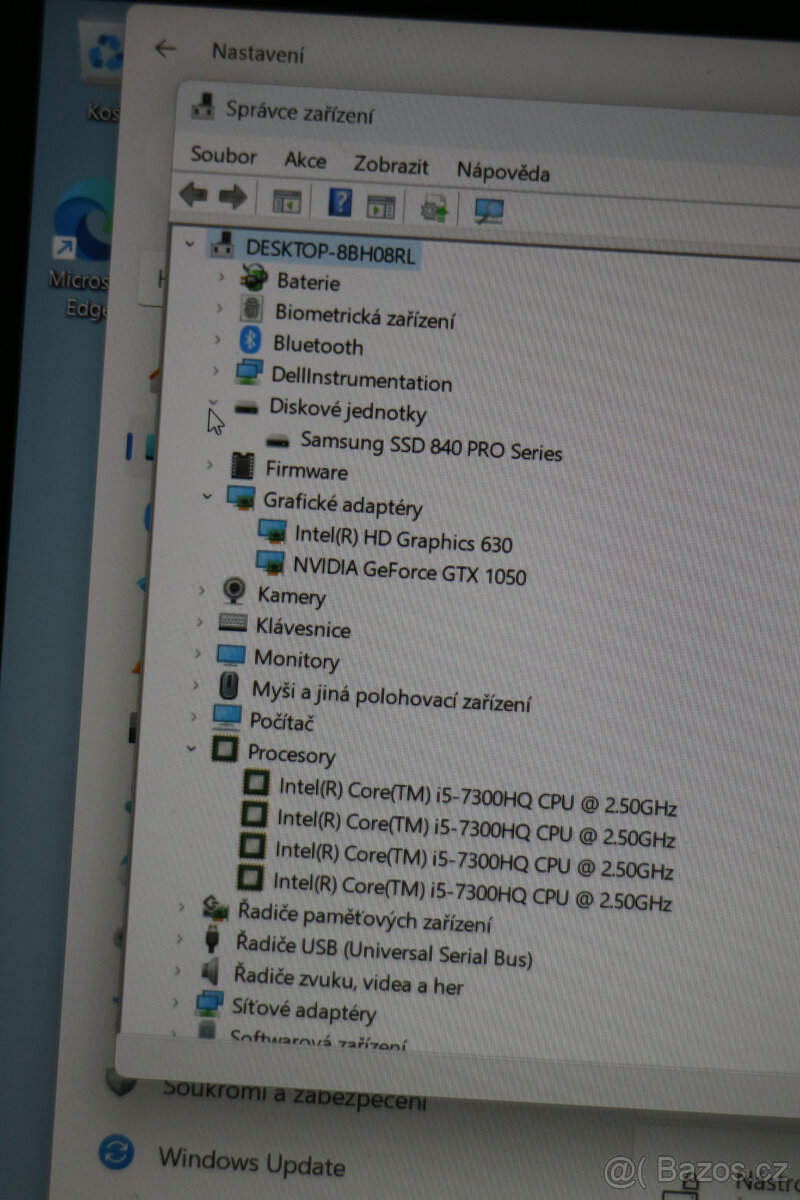Click the blue Help question mark toolbar icon
The height and width of the screenshot is (1200, 800).
(x=340, y=203)
